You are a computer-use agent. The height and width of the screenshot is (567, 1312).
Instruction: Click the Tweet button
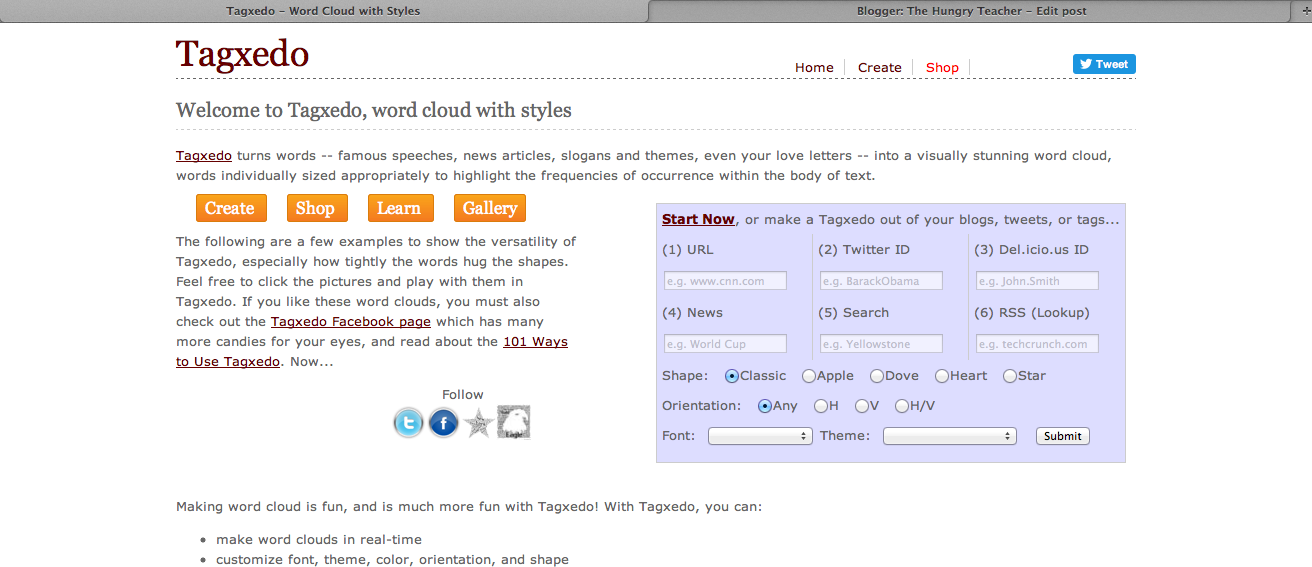pos(1104,64)
